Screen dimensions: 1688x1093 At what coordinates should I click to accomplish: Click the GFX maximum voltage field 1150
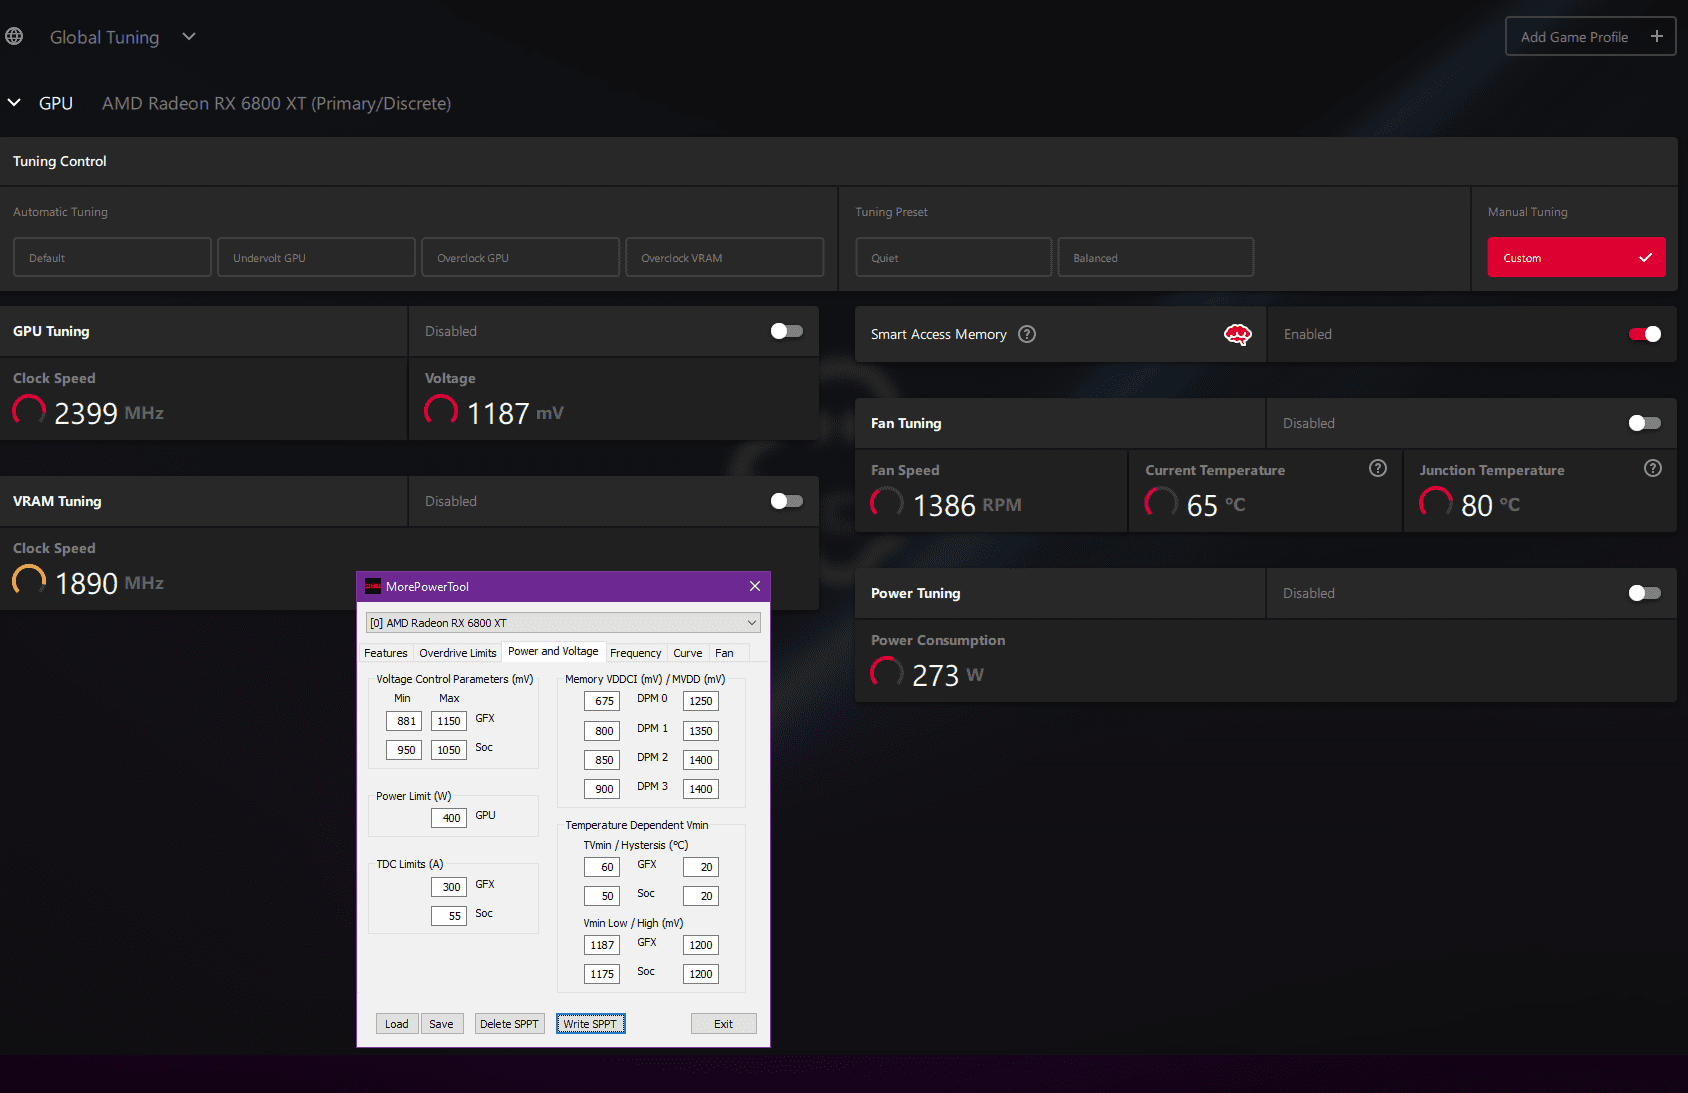click(x=449, y=721)
